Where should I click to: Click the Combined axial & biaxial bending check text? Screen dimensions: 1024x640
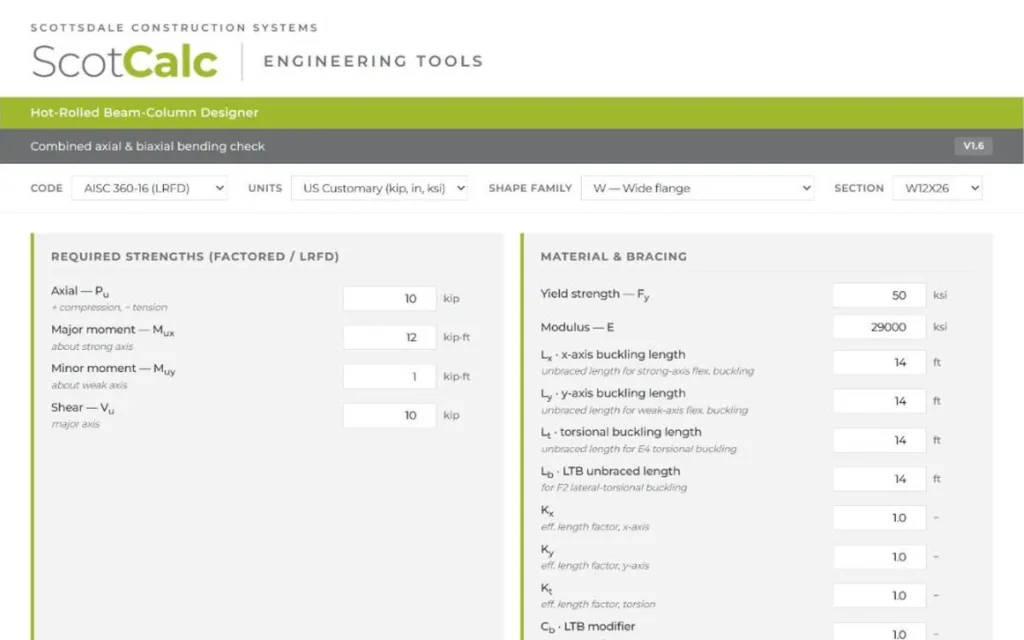pos(148,146)
